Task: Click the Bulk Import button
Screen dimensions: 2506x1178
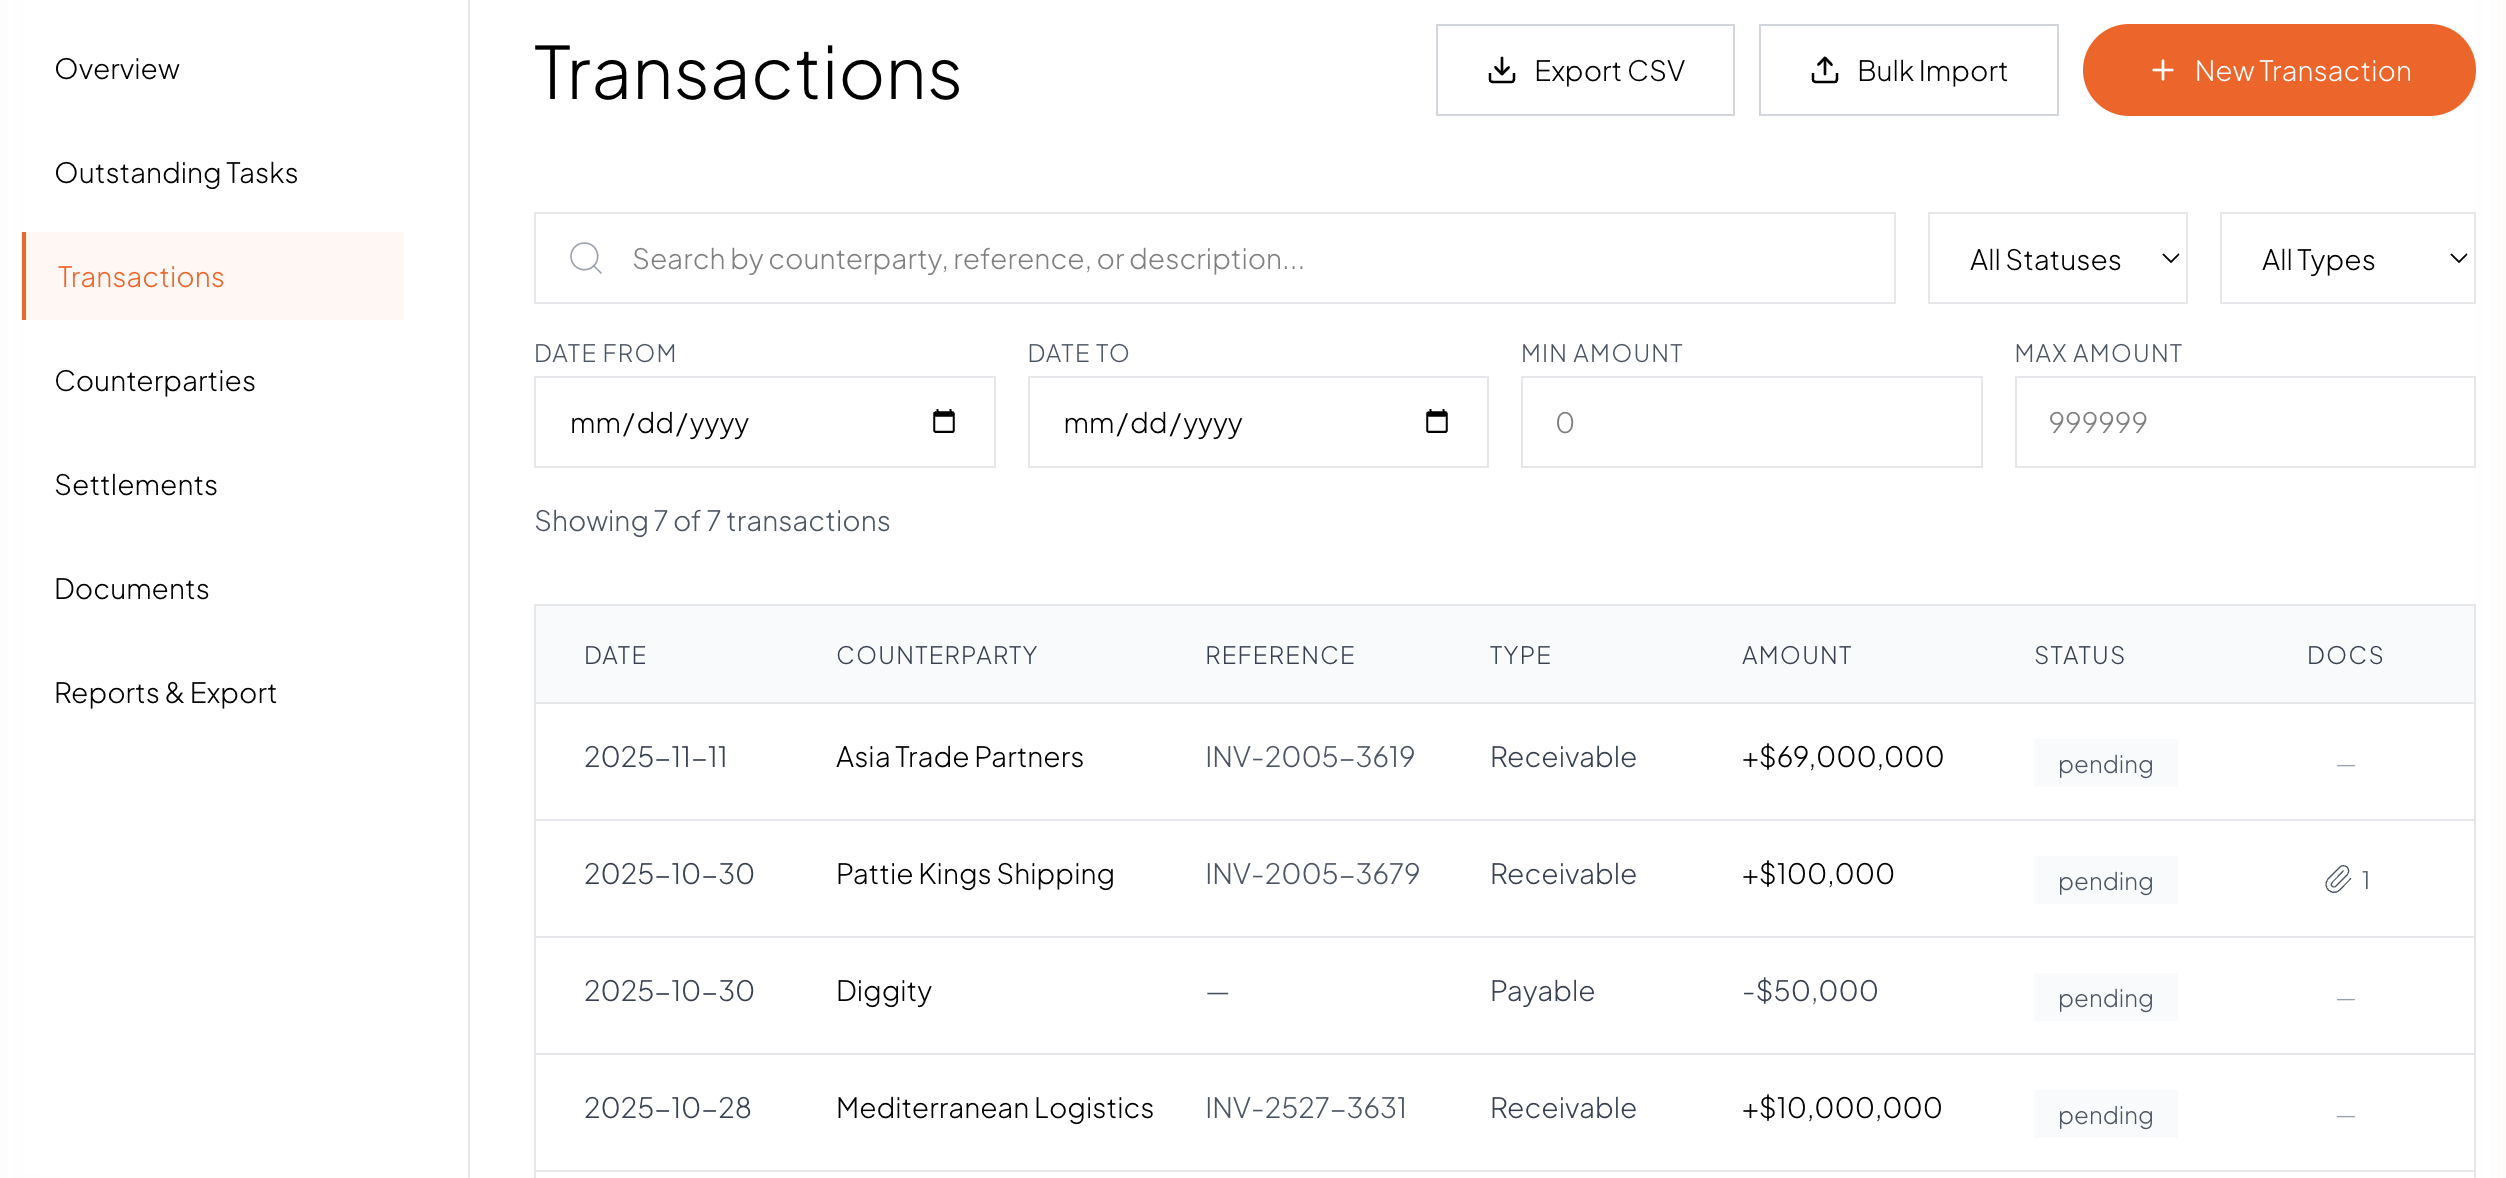Action: [x=1907, y=70]
